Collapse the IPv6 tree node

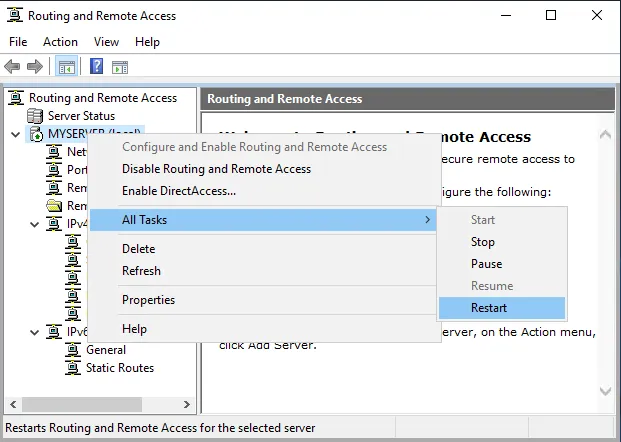35,332
